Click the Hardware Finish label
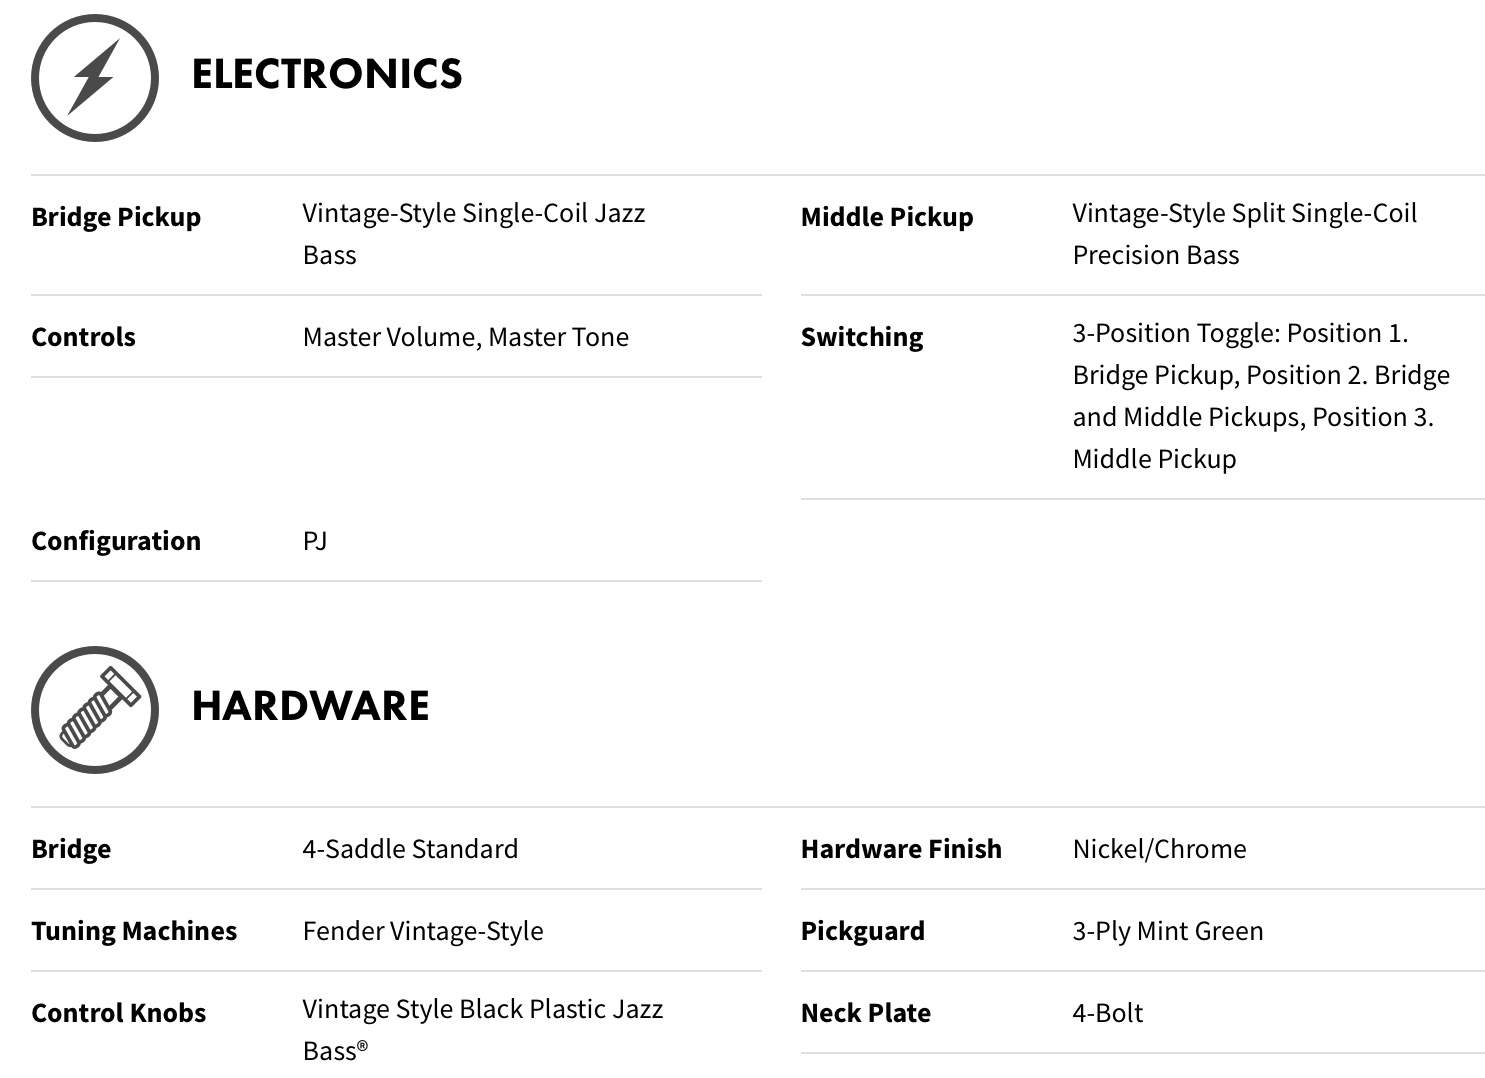 coord(901,849)
